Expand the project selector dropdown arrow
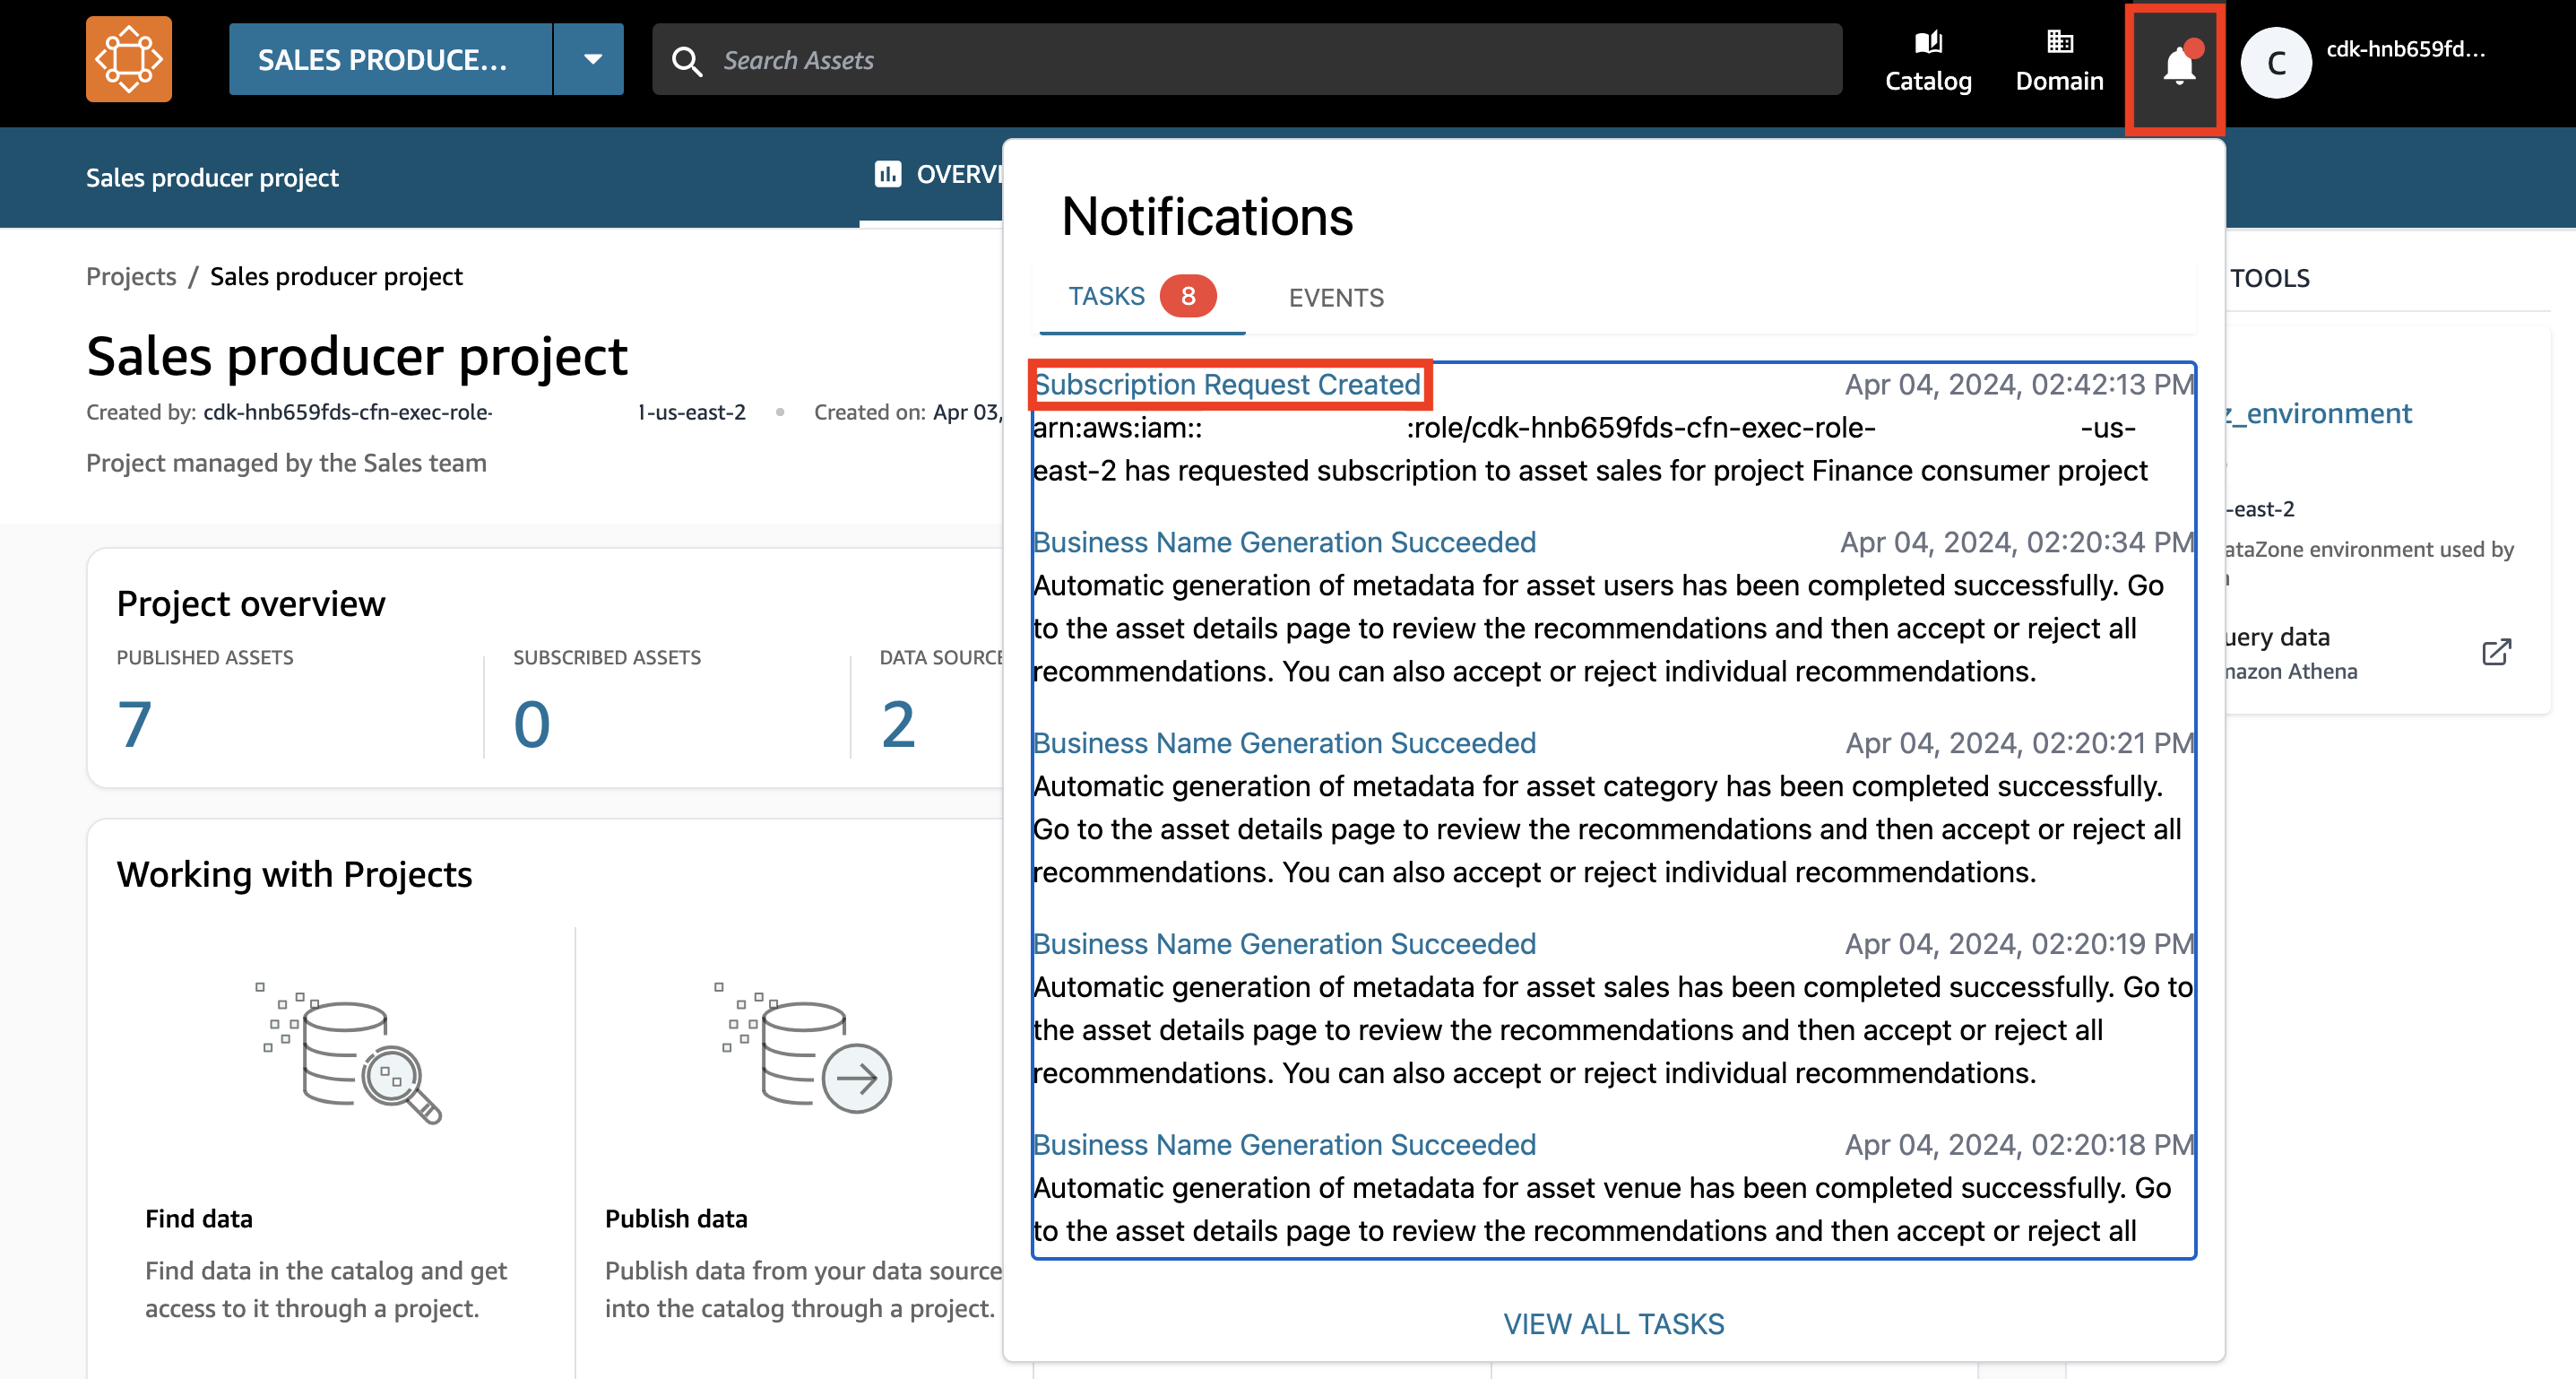2576x1379 pixels. [x=592, y=60]
